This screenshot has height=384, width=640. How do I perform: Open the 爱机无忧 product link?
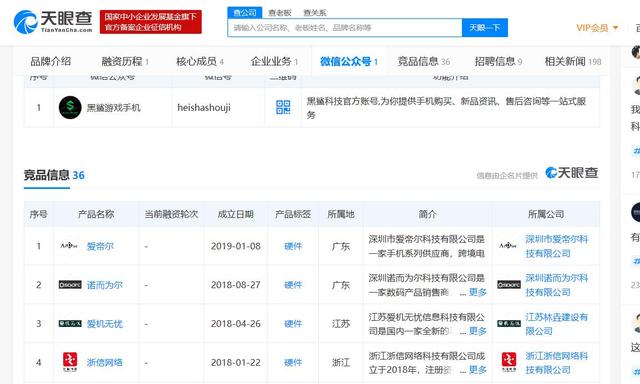(104, 324)
